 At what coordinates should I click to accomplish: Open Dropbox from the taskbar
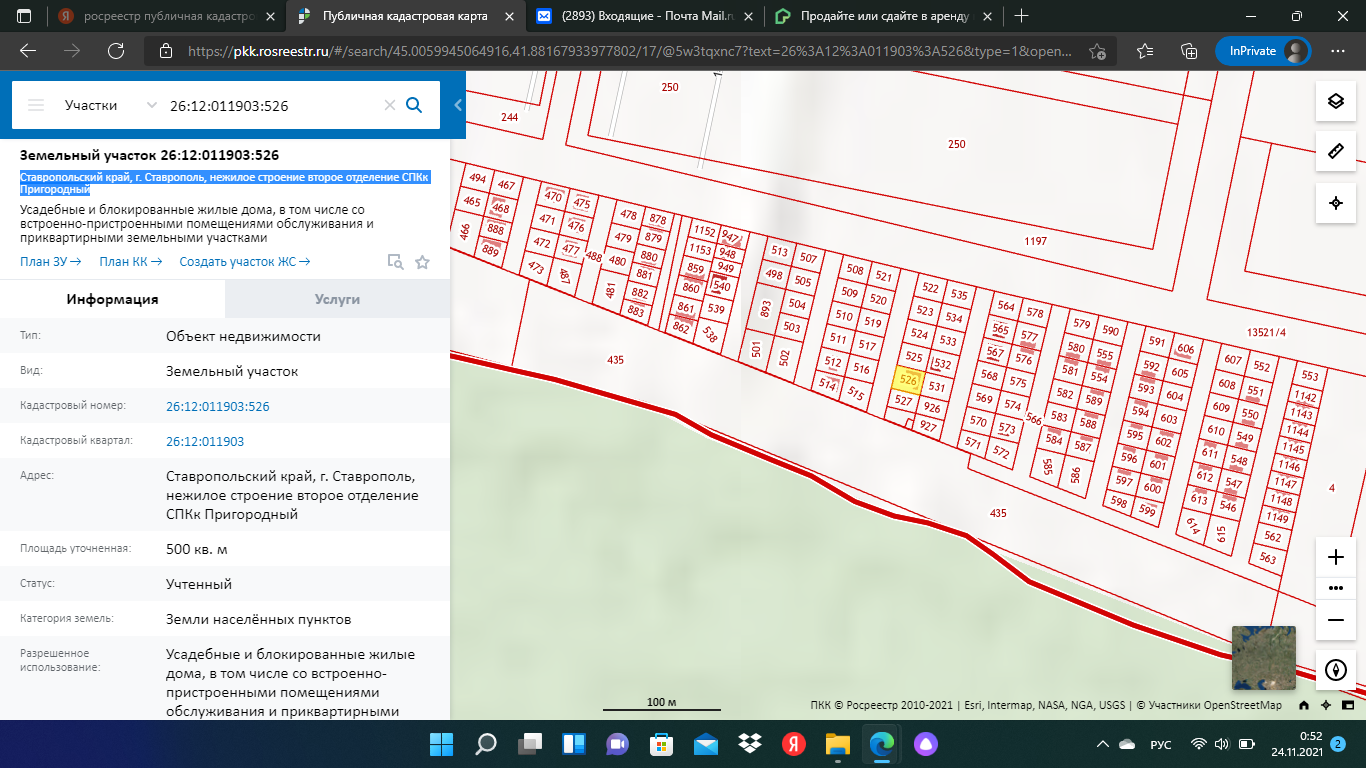750,744
